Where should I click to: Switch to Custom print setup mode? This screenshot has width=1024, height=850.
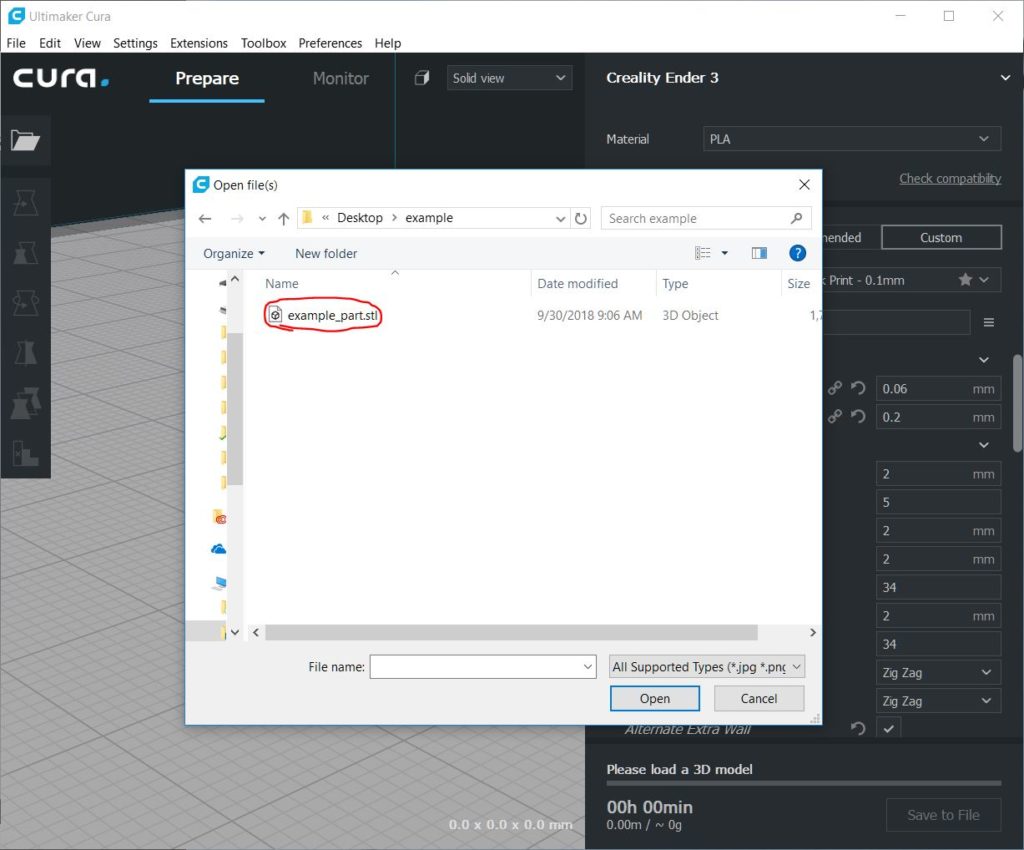tap(941, 238)
